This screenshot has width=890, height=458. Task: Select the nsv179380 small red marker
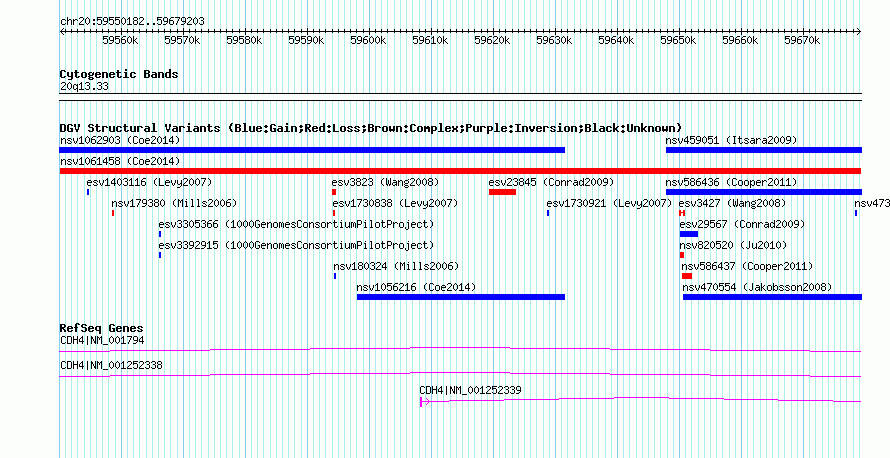113,213
